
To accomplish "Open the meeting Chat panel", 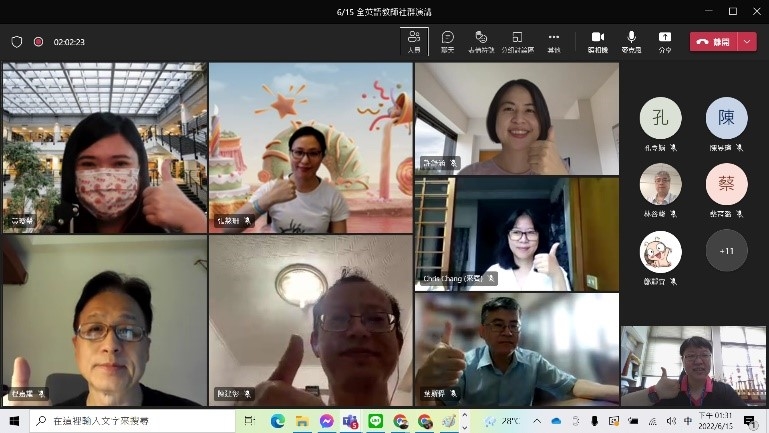I will point(448,41).
